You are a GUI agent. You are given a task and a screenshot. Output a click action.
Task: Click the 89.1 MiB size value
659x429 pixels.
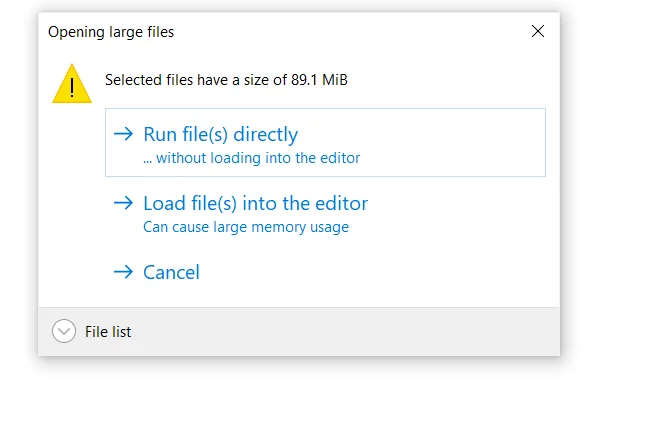pos(319,80)
